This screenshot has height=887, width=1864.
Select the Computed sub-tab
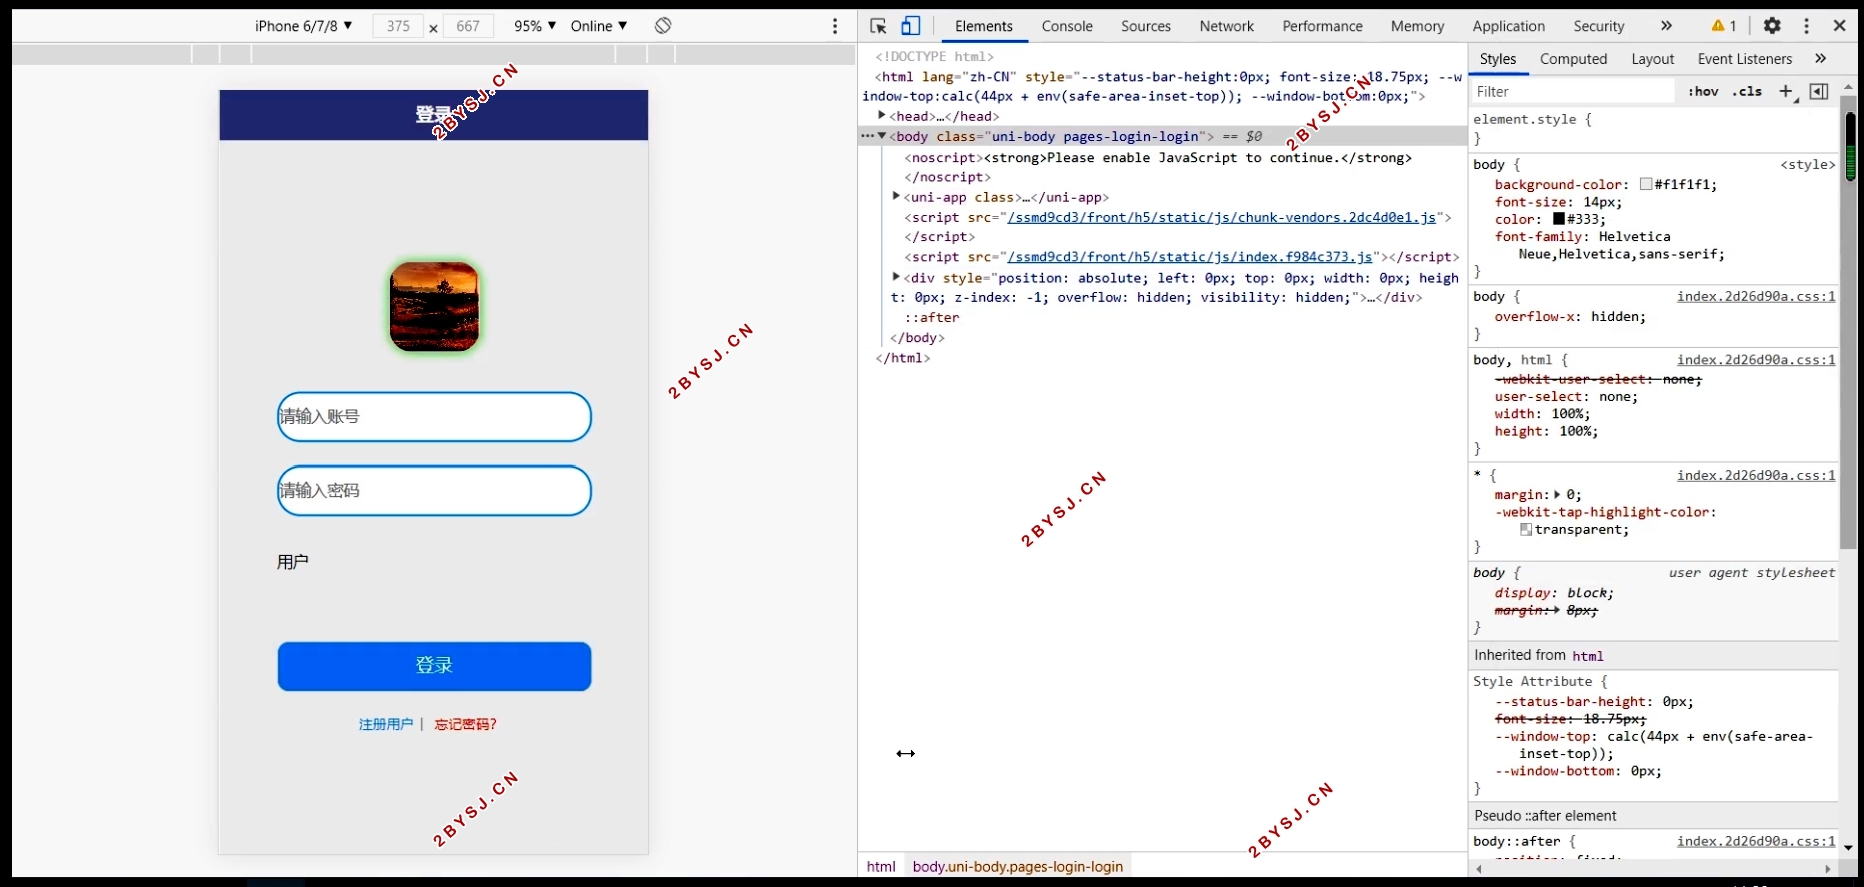pos(1573,59)
